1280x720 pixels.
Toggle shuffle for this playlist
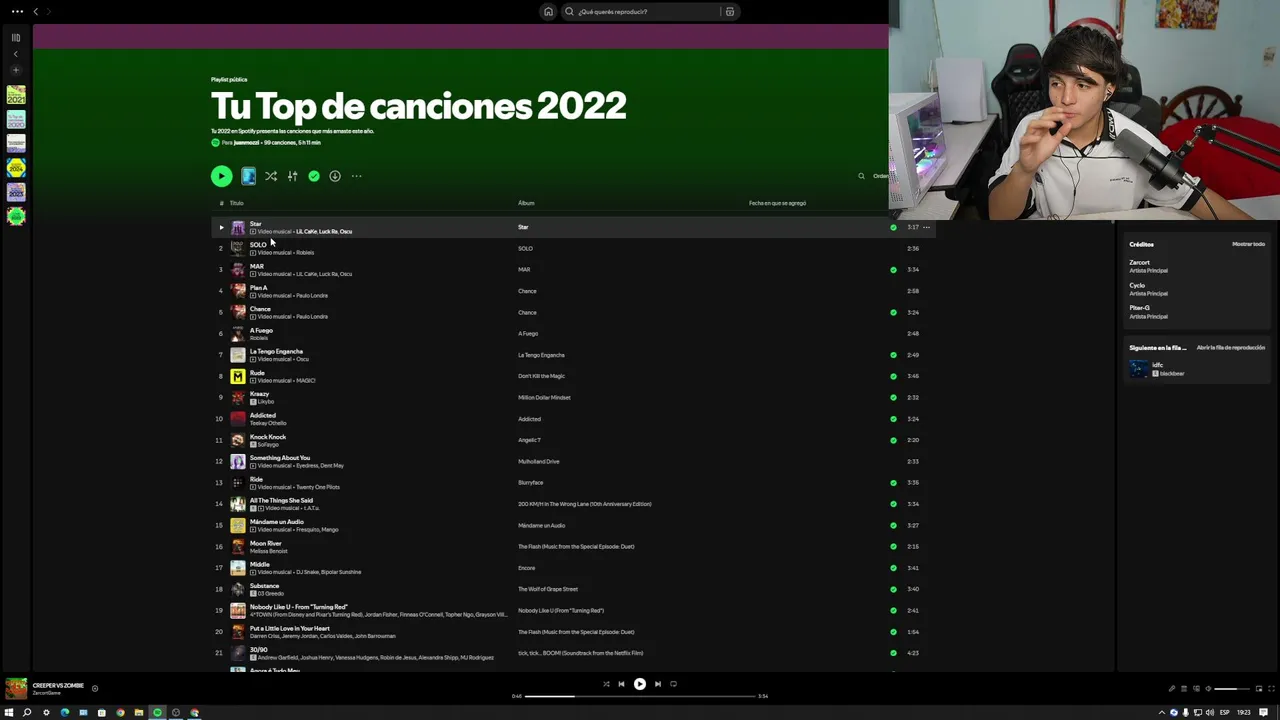point(271,176)
